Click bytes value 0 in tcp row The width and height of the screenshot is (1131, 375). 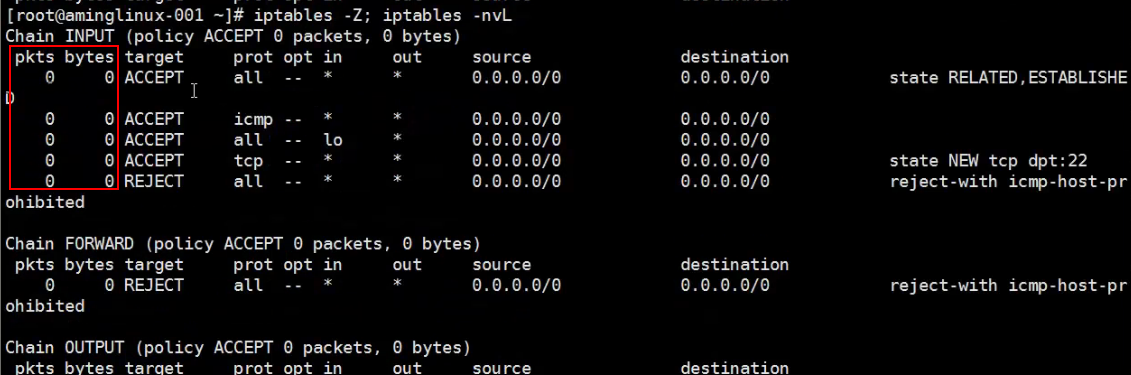coord(109,161)
